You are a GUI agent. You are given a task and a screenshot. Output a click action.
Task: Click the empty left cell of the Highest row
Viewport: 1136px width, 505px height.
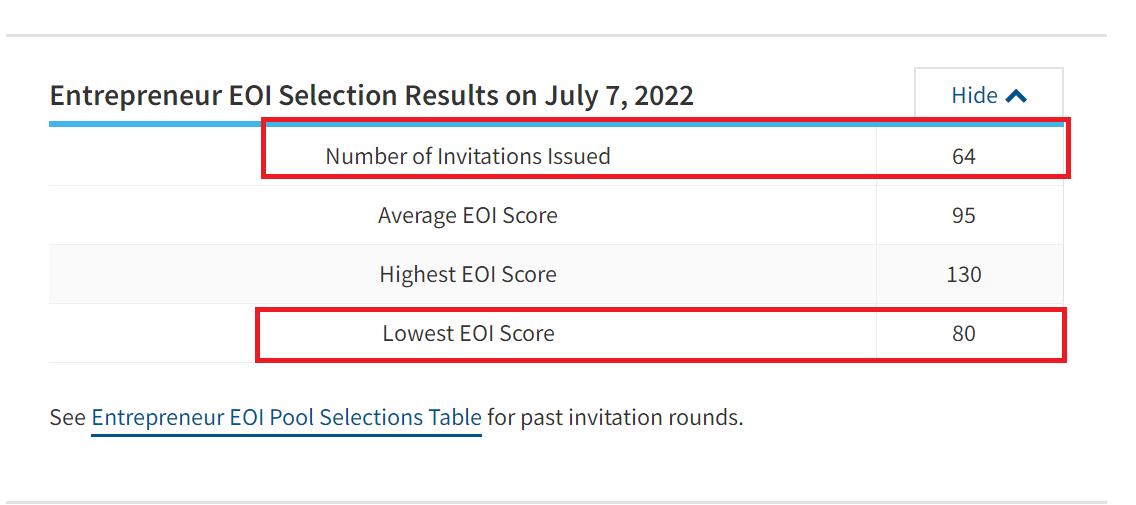(x=150, y=274)
